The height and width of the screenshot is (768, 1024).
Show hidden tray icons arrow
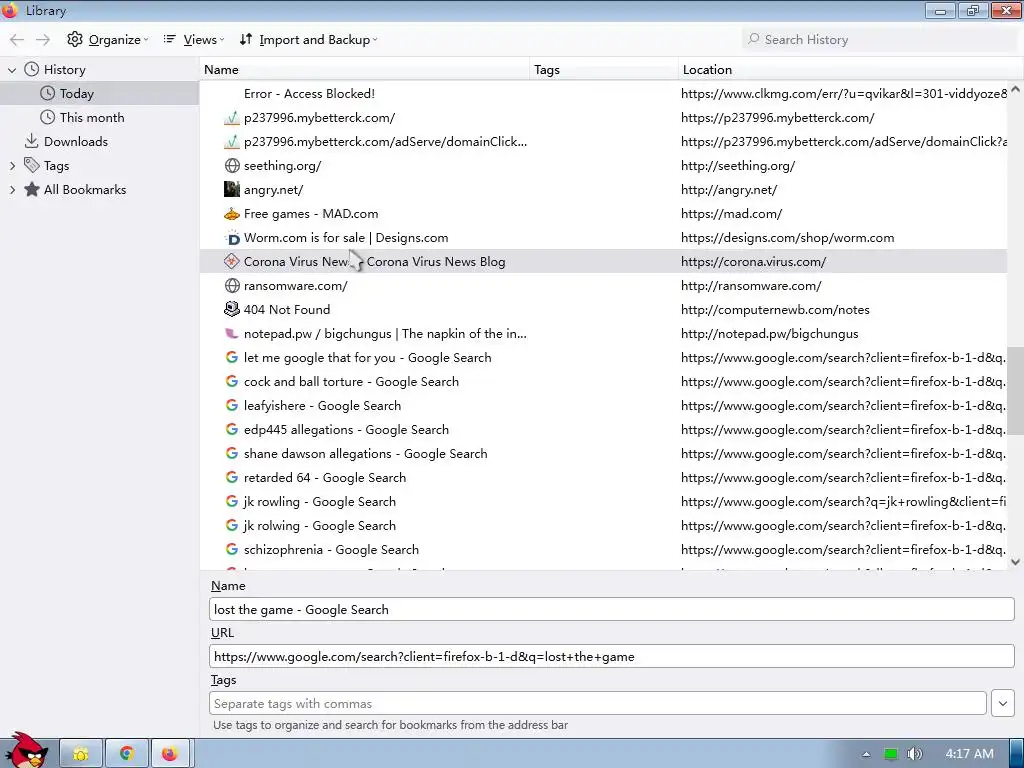pos(866,754)
